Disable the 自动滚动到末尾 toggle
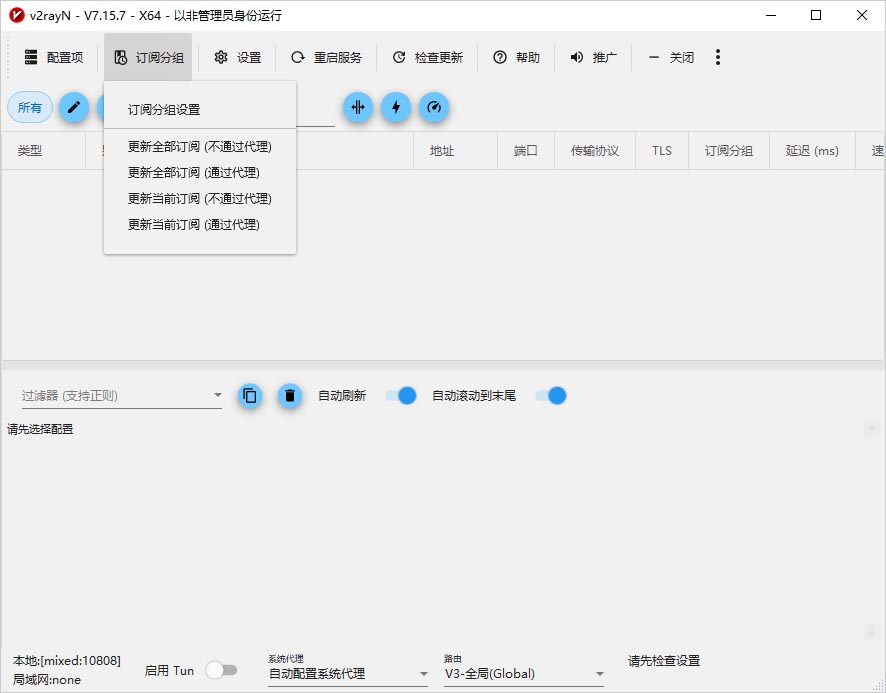 point(548,395)
